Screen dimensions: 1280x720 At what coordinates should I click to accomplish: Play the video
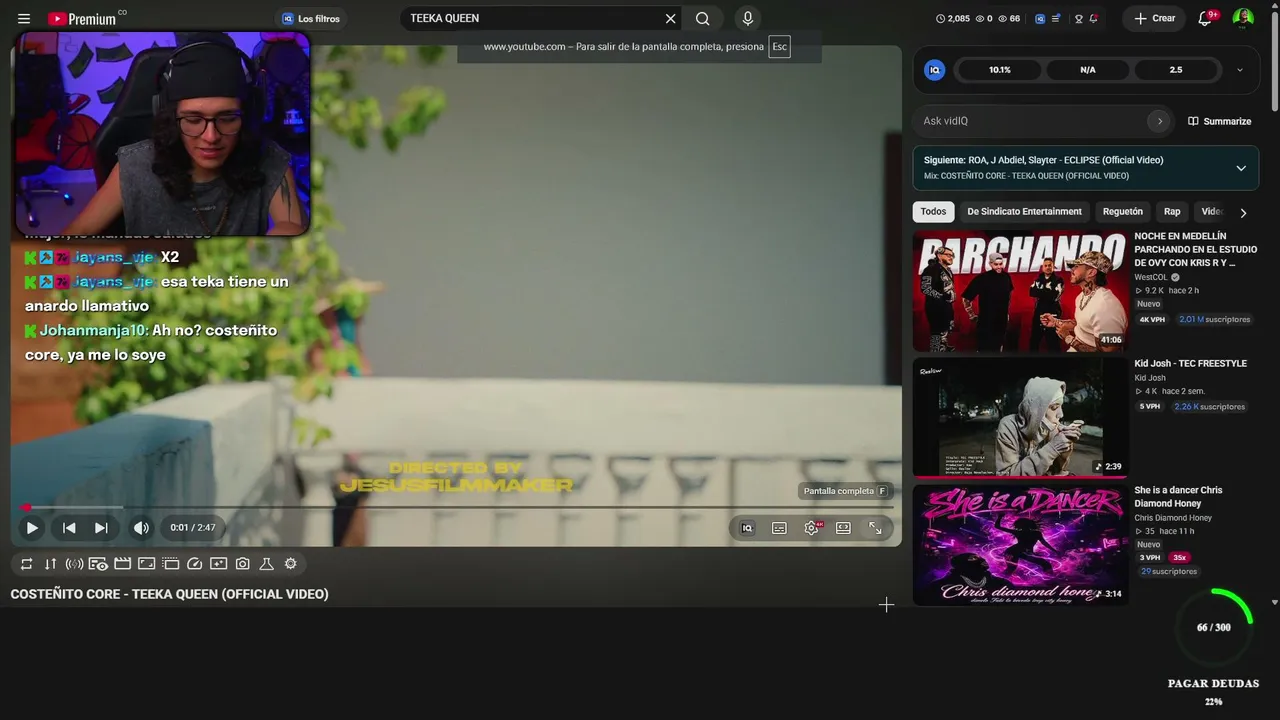(x=32, y=528)
